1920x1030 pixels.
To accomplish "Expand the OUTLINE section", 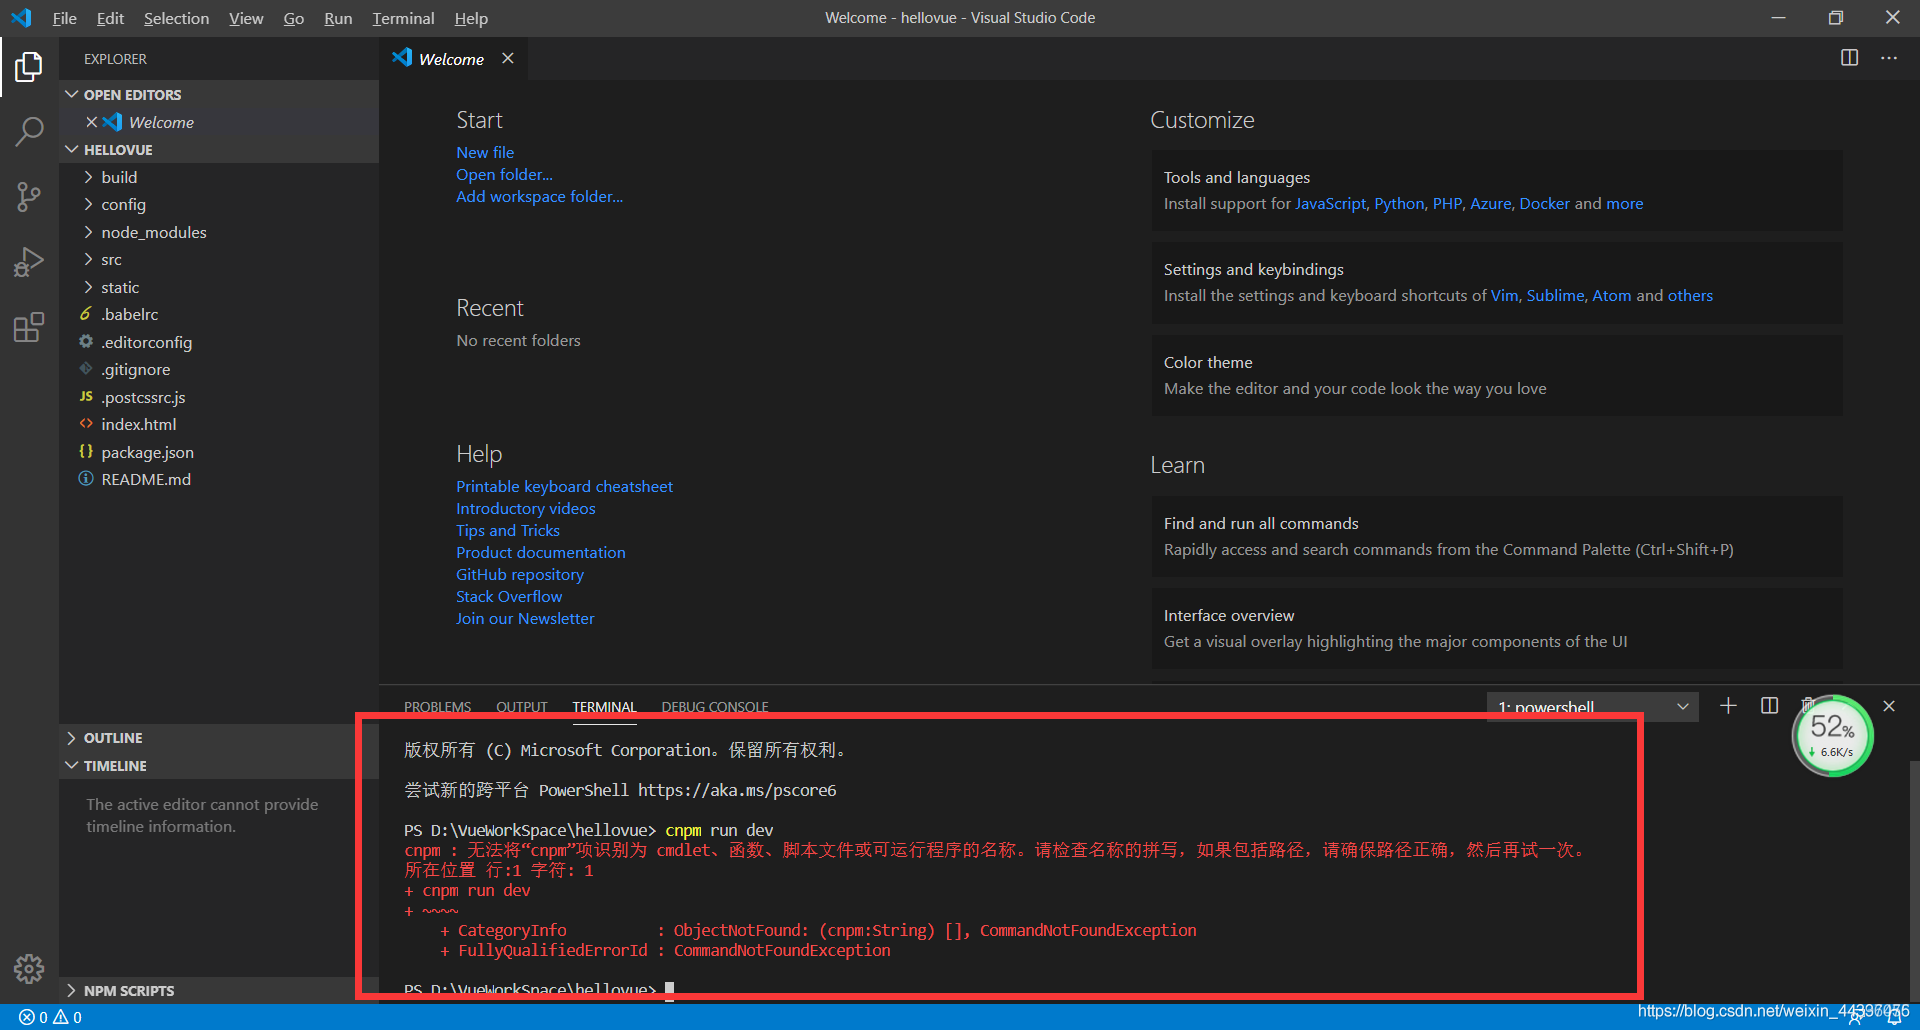I will point(112,738).
